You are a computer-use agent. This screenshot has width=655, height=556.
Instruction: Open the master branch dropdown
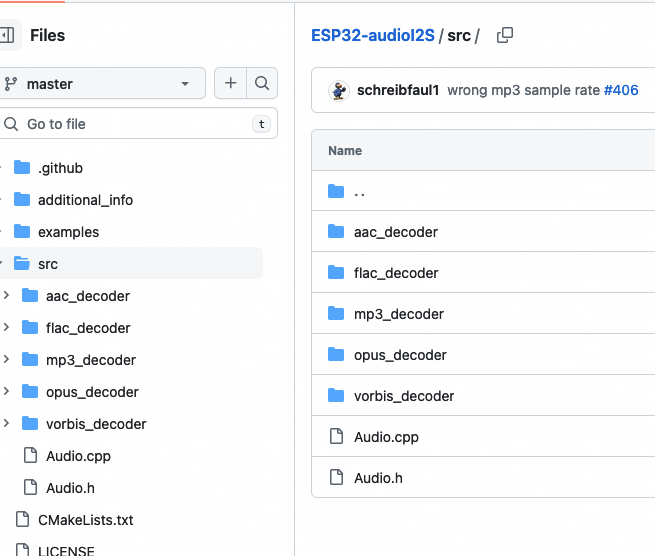click(102, 84)
